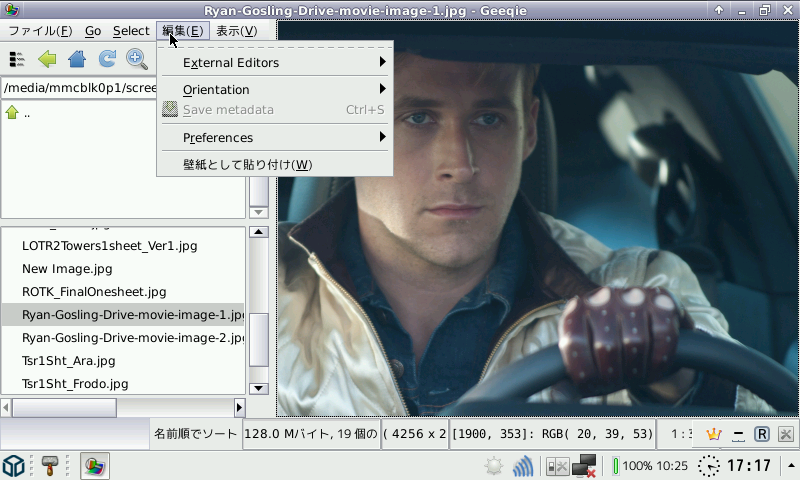Click Geeqie app icon in title bar
This screenshot has height=480, width=800.
[x=11, y=10]
